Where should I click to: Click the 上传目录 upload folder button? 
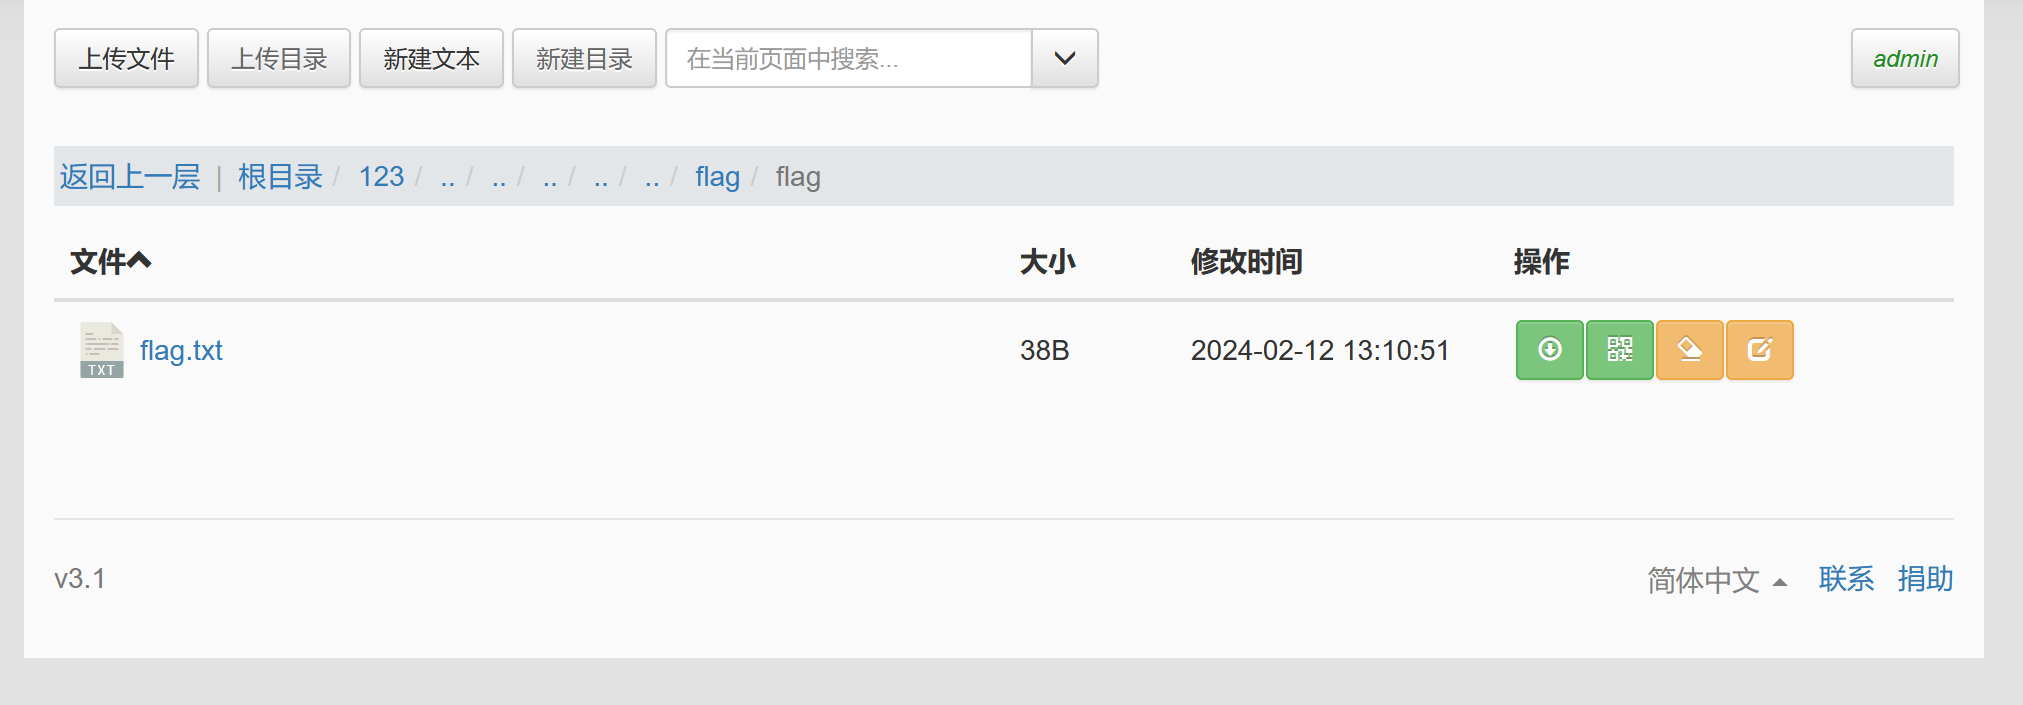tap(279, 58)
